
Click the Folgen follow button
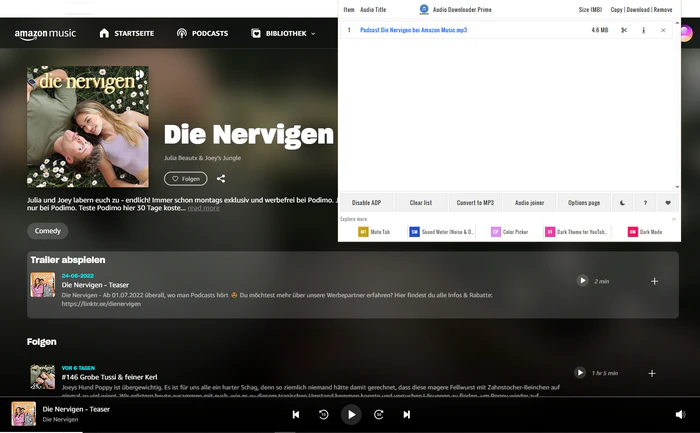pos(186,179)
